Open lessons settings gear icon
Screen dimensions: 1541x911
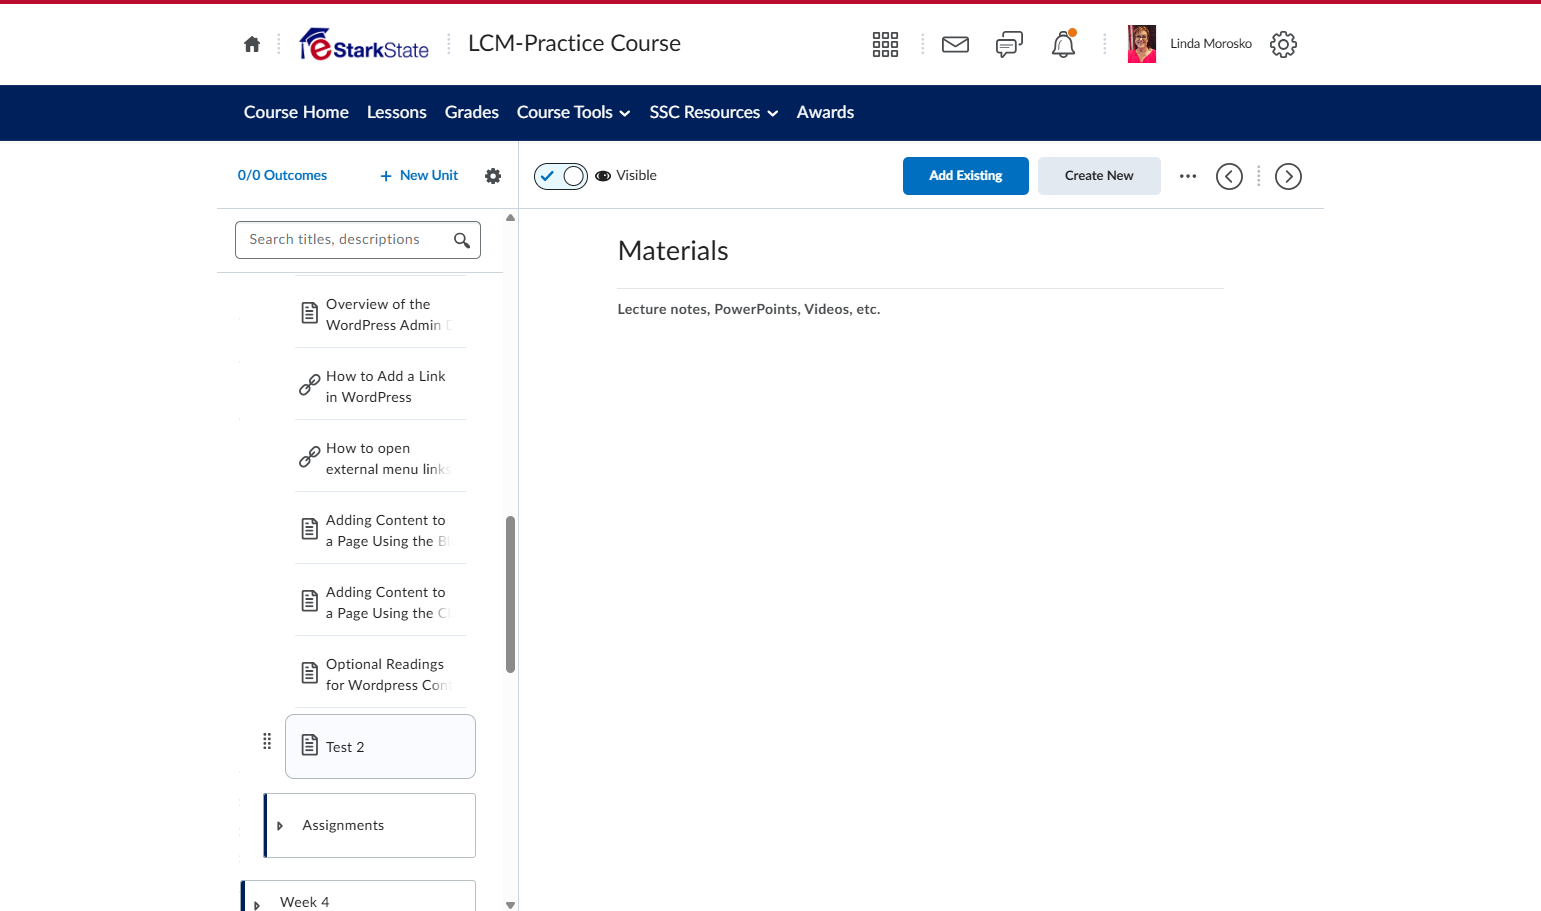click(x=493, y=176)
